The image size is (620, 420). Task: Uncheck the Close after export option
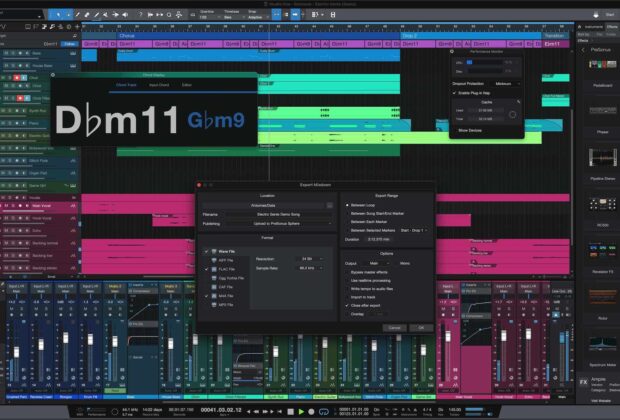click(x=348, y=304)
